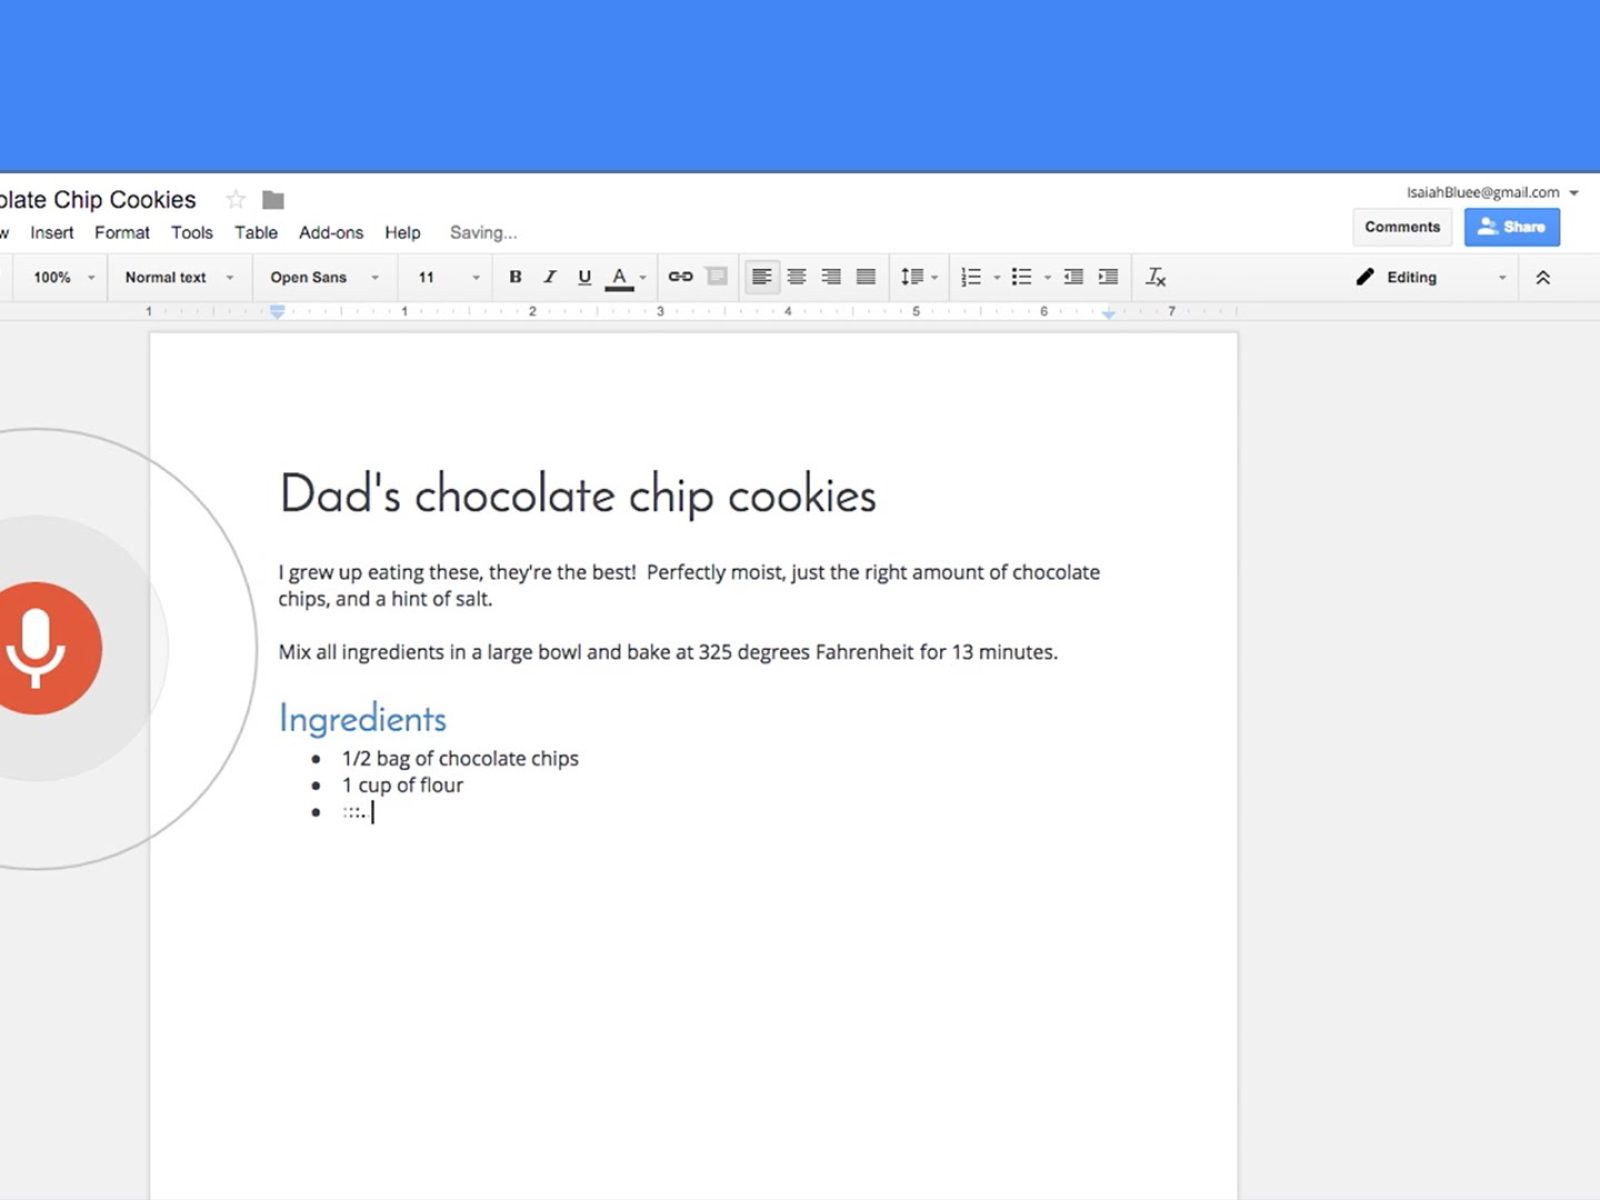Star the Chocolate Chip Cookies document
Screen dimensions: 1600x1200
[236, 200]
